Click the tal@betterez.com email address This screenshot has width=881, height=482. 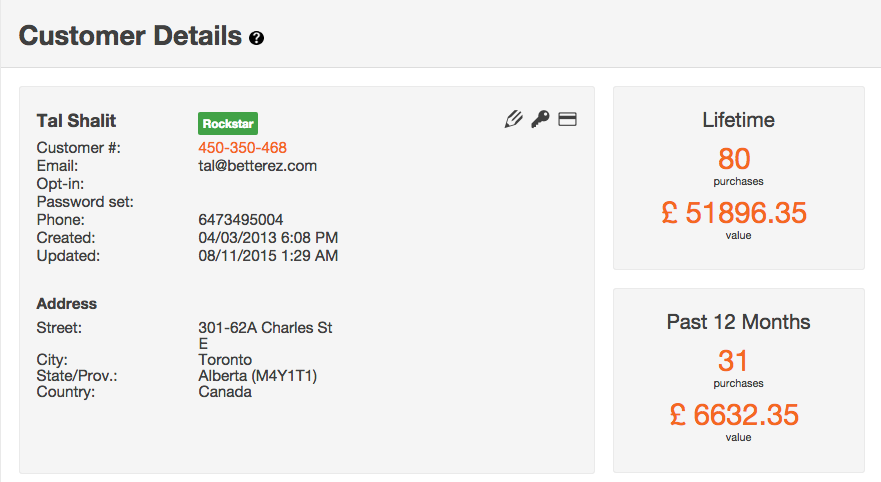tap(257, 166)
